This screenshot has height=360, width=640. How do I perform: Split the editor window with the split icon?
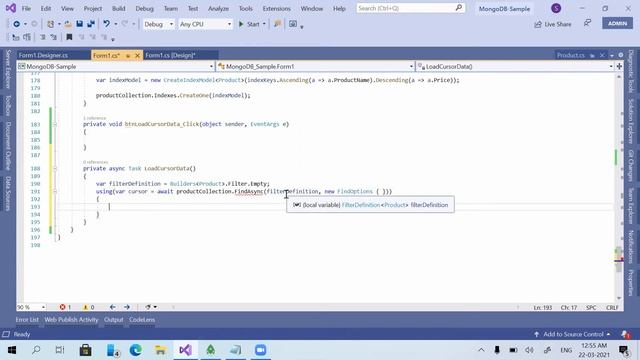click(619, 66)
